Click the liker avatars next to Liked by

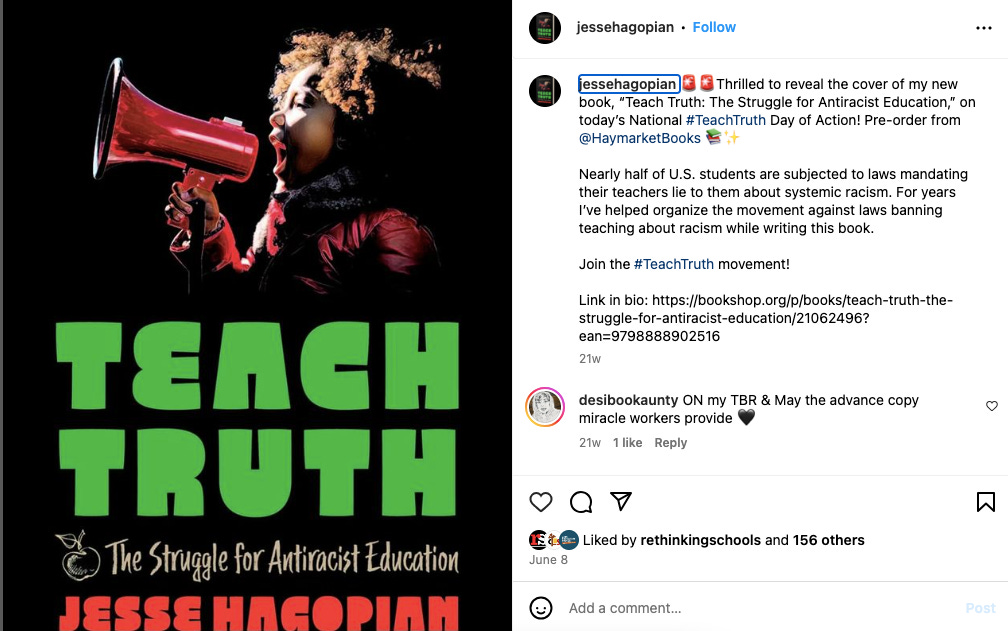[x=554, y=540]
